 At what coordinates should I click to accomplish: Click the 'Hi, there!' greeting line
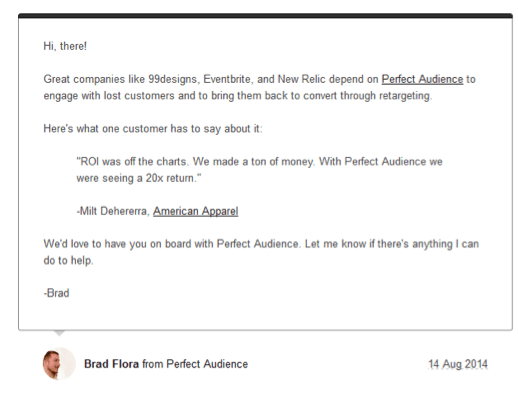tap(65, 46)
